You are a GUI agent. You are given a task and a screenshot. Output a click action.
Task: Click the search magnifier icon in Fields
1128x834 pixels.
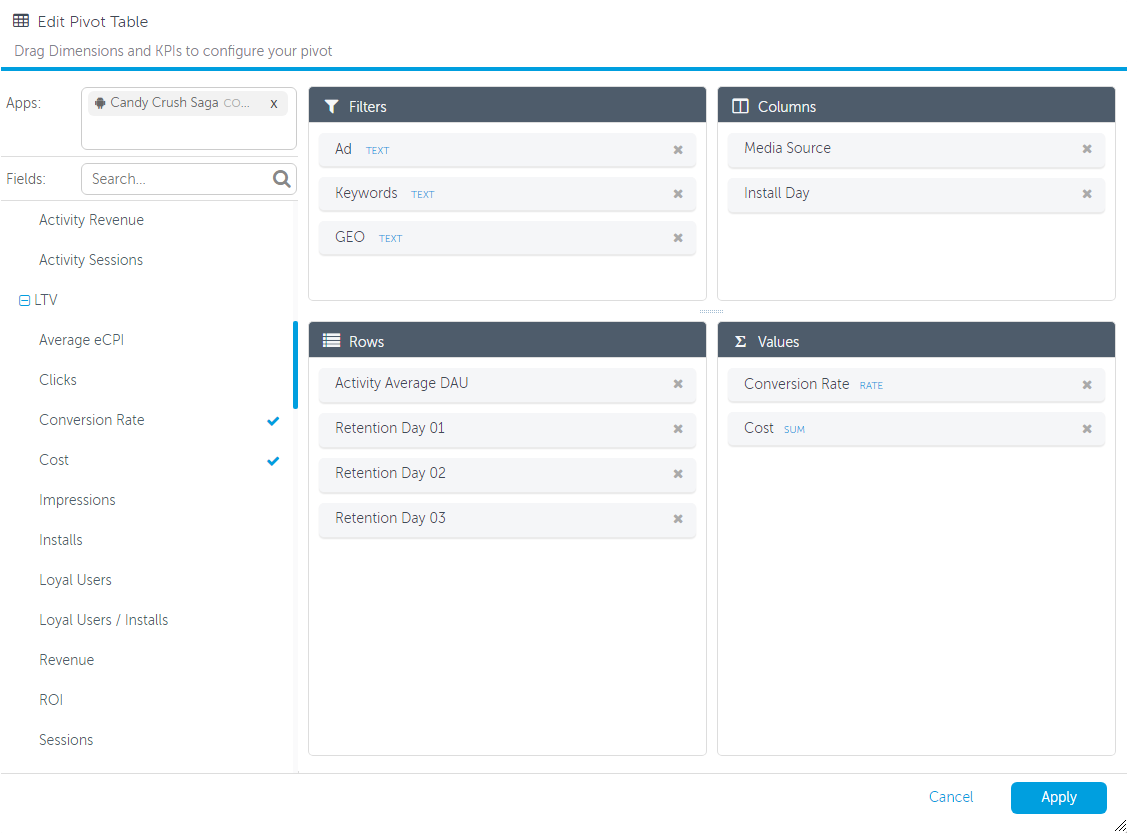point(282,179)
